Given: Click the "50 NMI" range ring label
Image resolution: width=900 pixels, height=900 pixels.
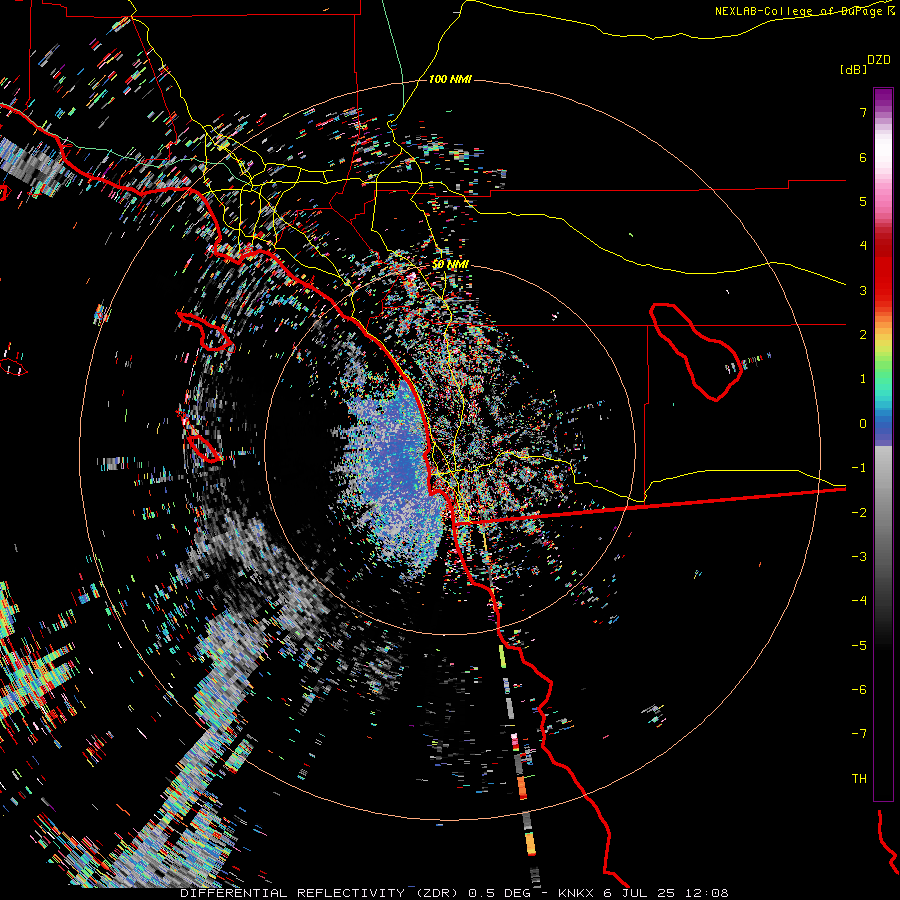Looking at the screenshot, I should [450, 265].
